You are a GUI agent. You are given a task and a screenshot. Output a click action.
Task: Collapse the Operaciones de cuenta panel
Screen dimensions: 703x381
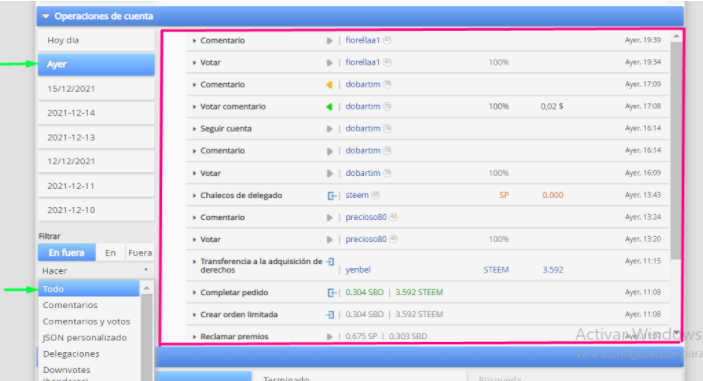45,17
